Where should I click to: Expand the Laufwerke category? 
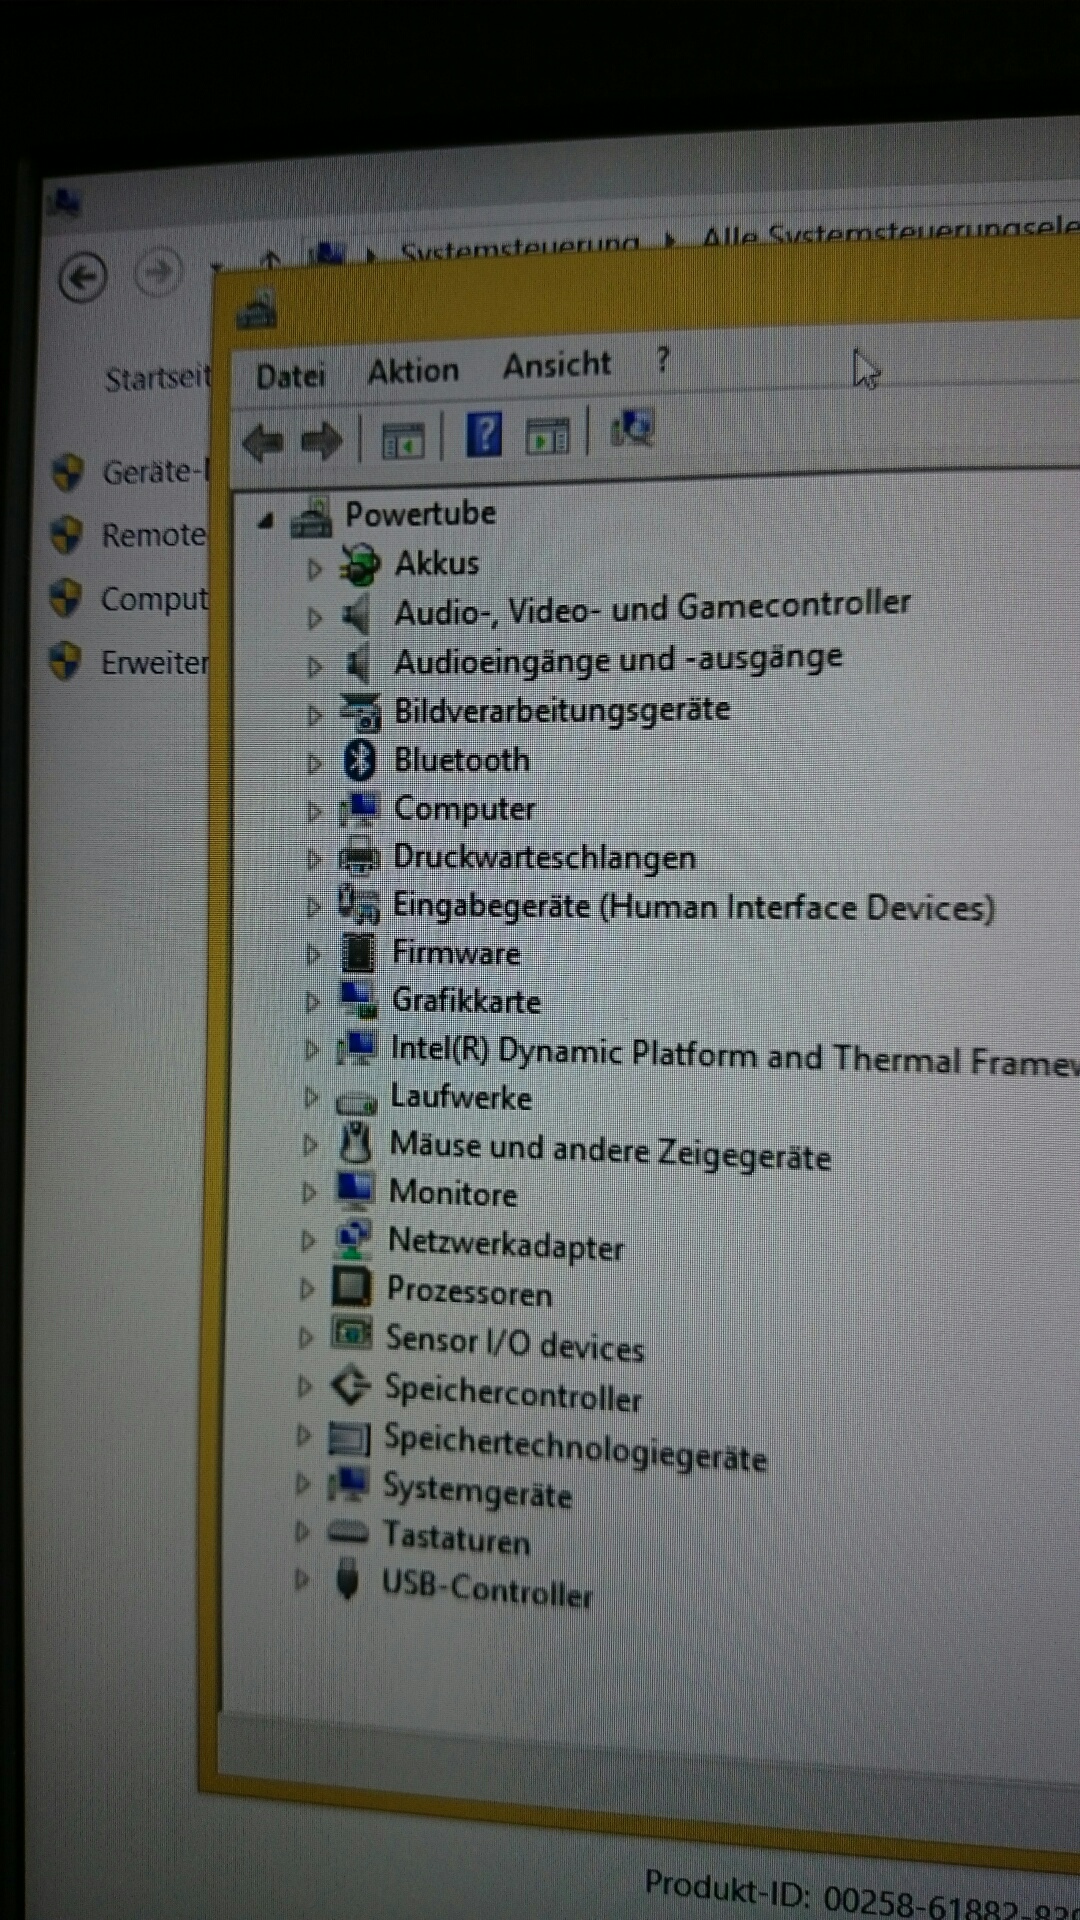click(311, 1098)
